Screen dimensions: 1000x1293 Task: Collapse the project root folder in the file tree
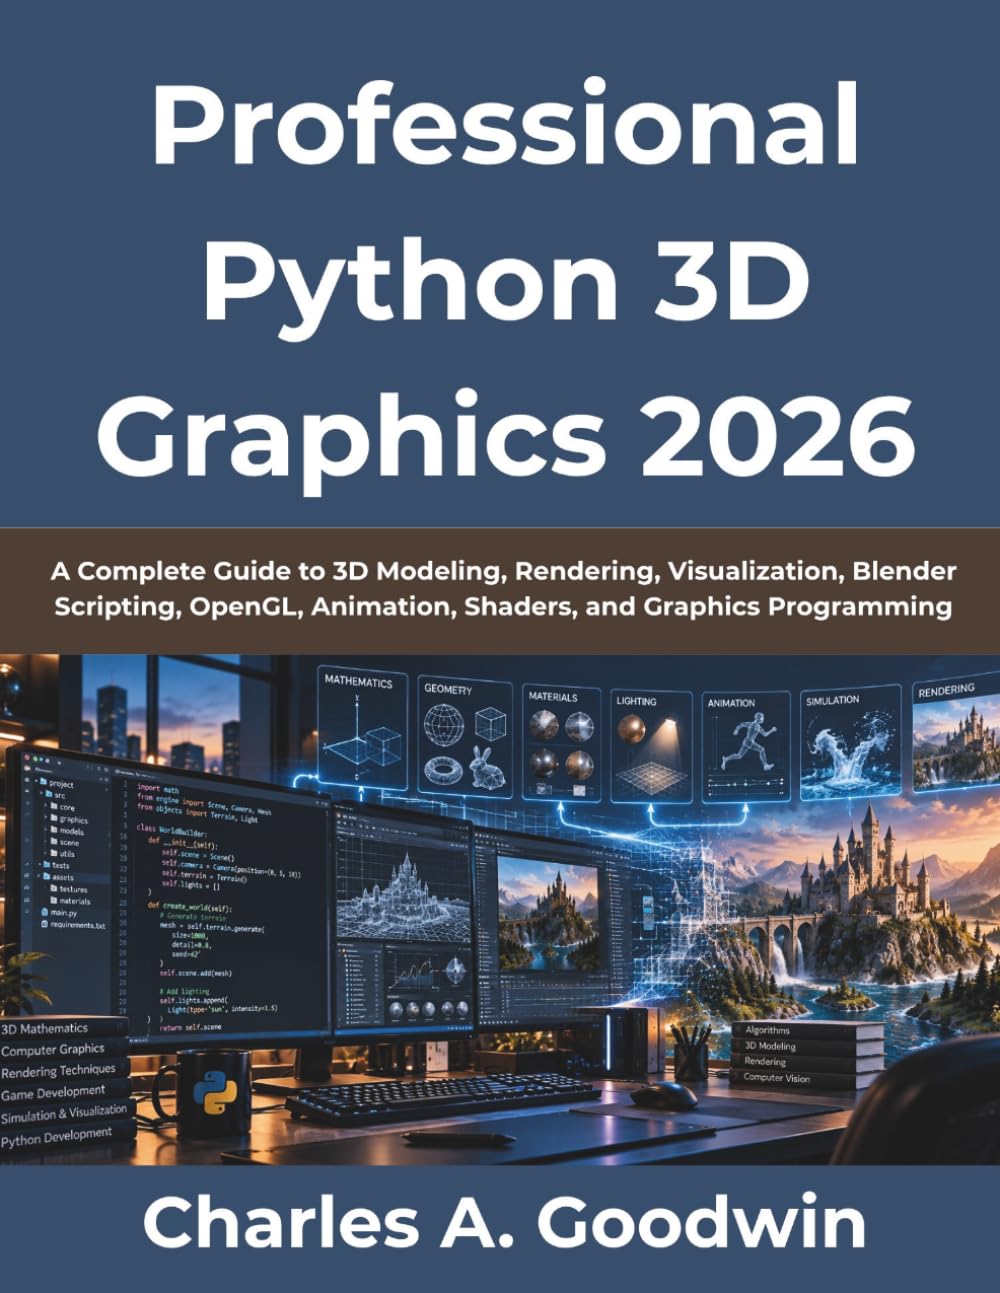click(x=55, y=784)
